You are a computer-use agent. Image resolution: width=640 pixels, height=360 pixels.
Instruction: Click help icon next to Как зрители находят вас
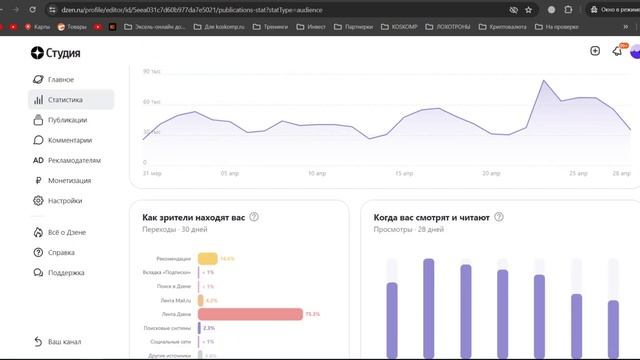pyautogui.click(x=254, y=217)
